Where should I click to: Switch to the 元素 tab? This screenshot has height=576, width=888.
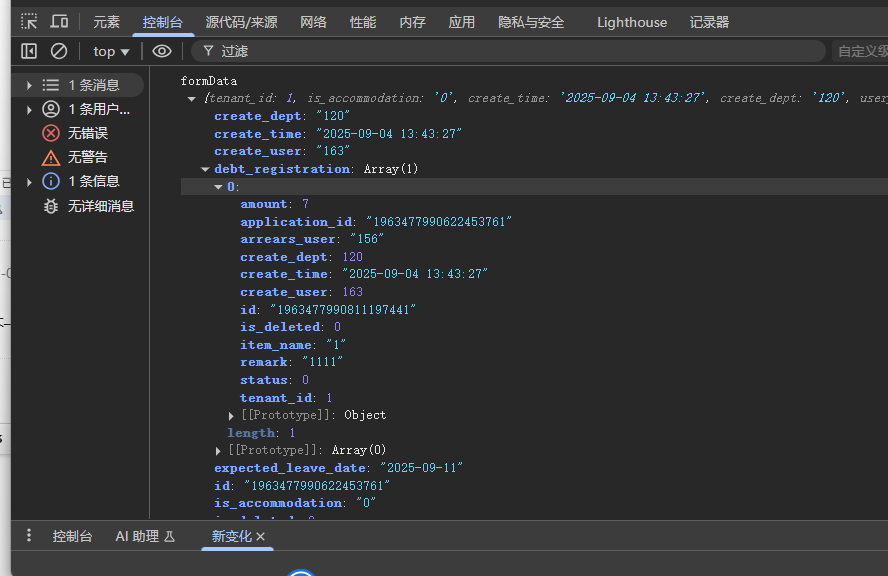tap(106, 22)
